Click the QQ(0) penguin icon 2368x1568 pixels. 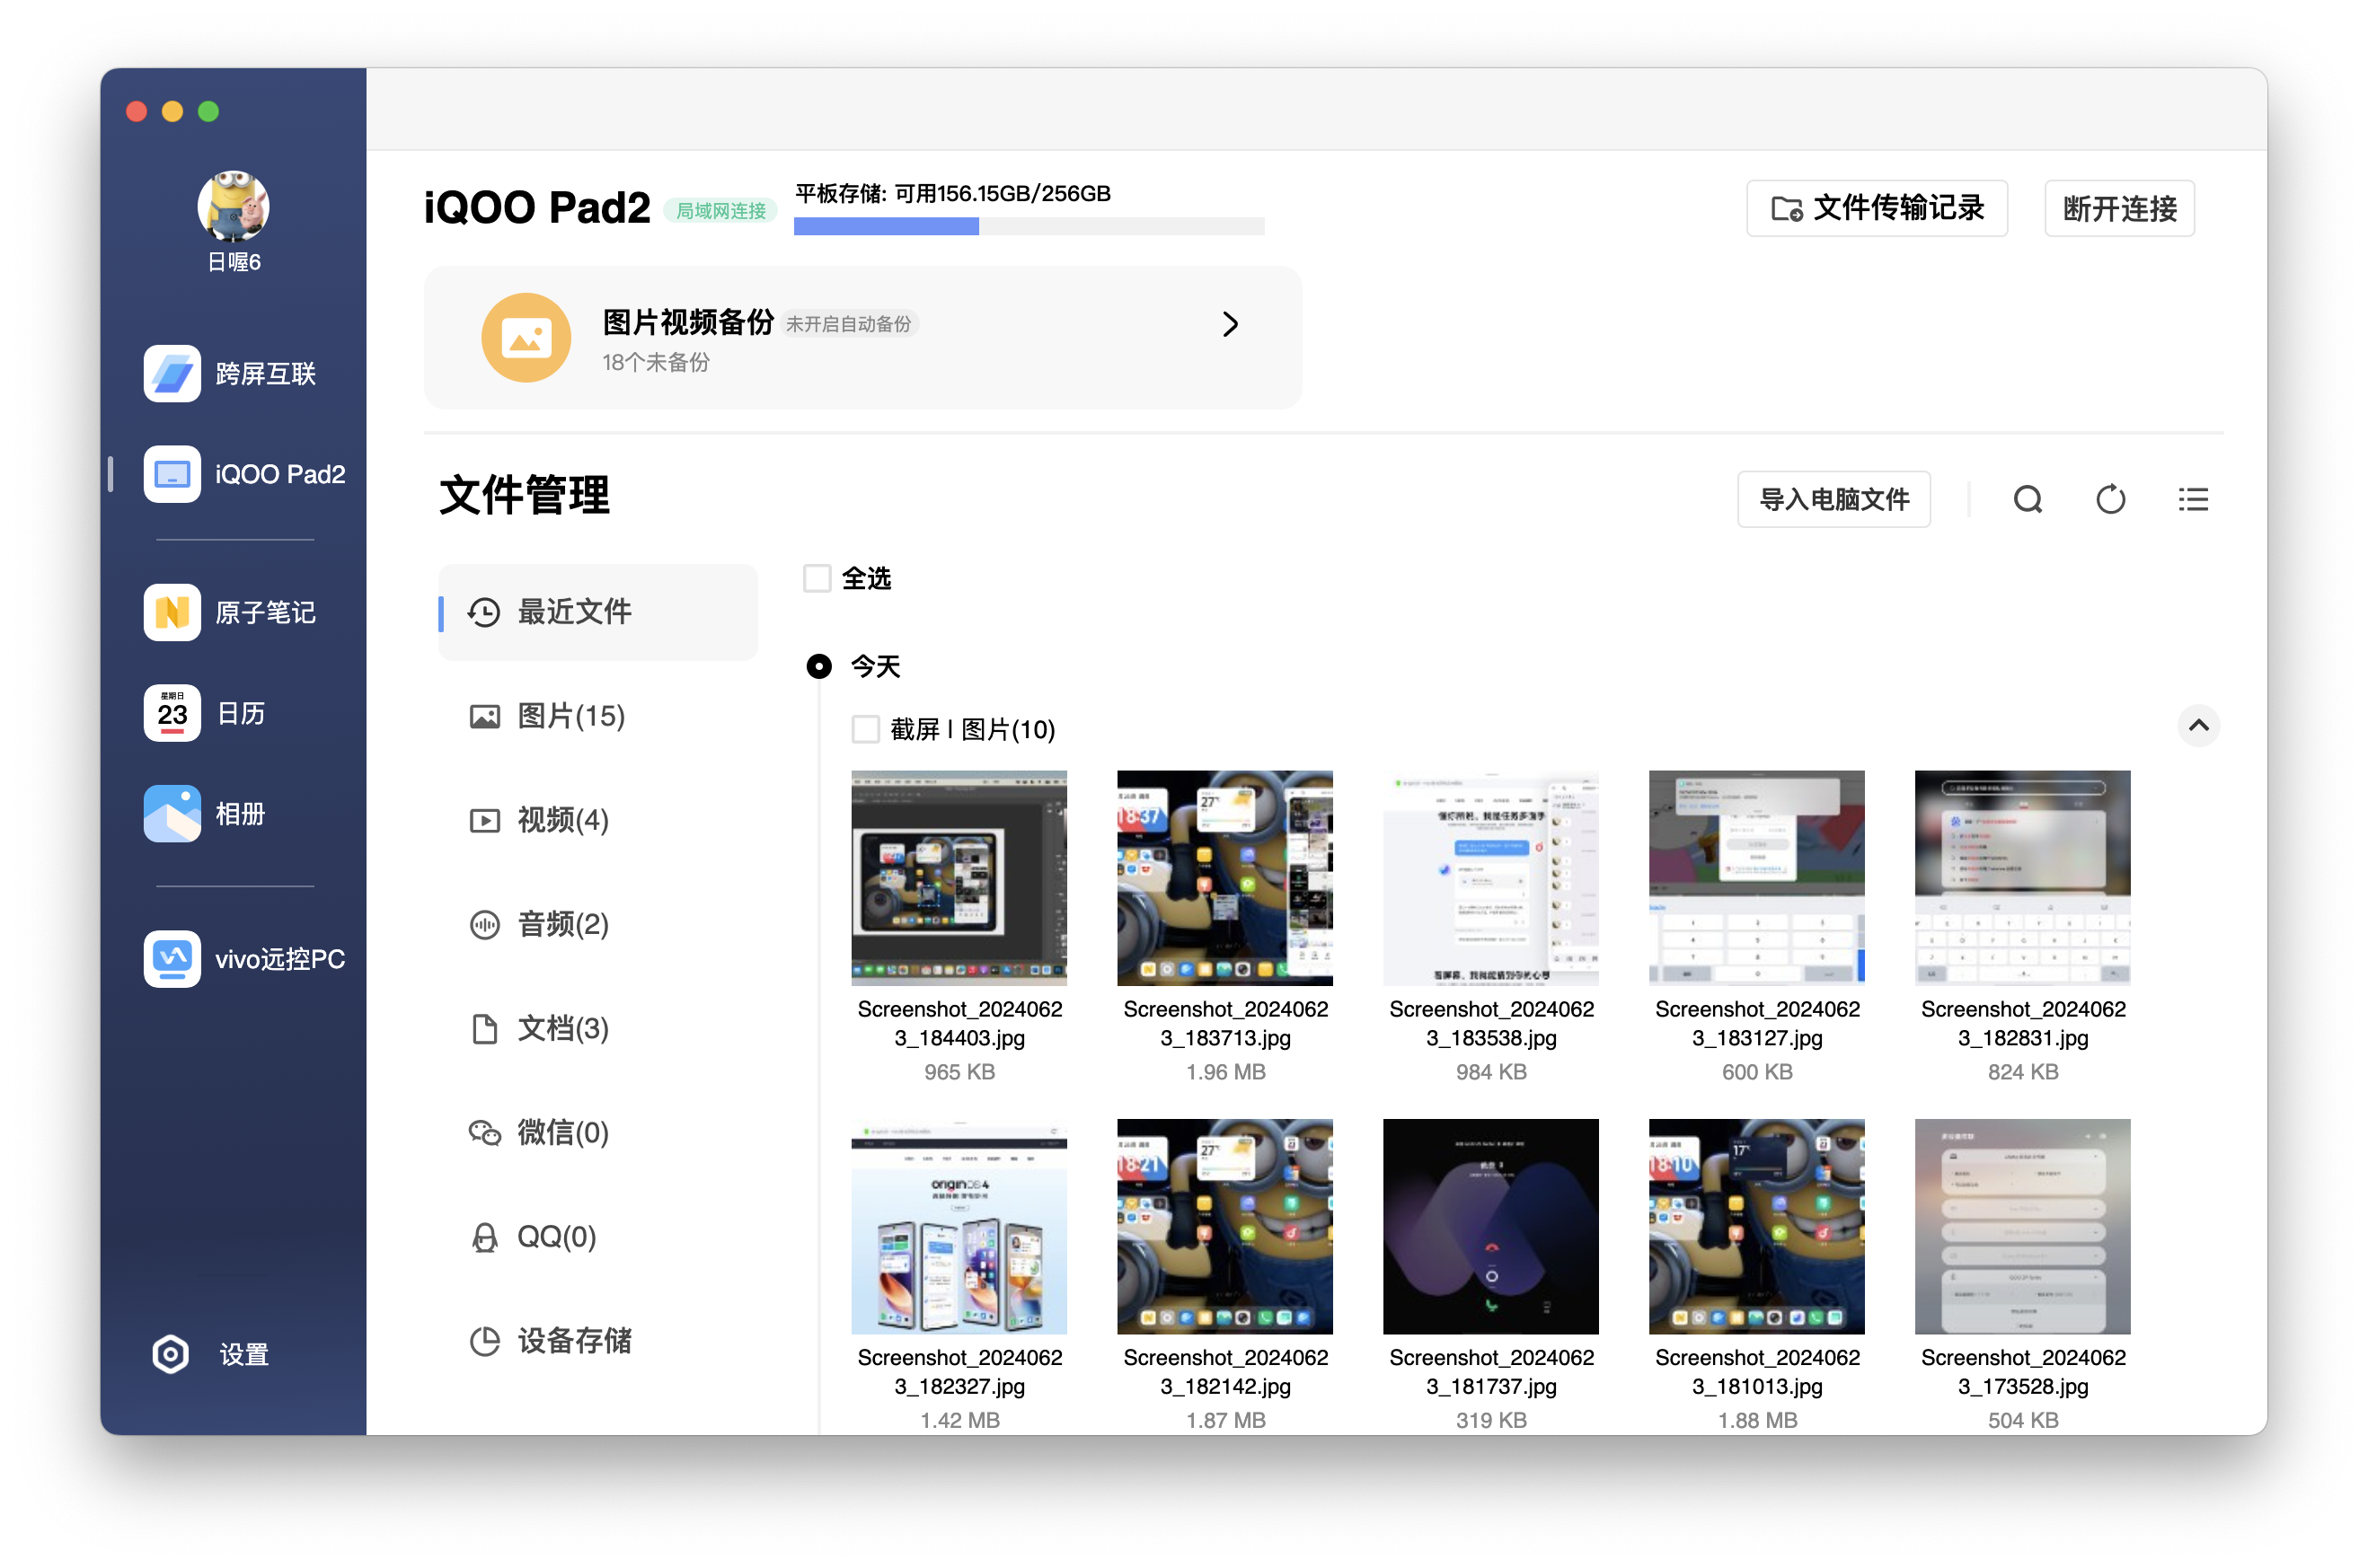coord(484,1238)
